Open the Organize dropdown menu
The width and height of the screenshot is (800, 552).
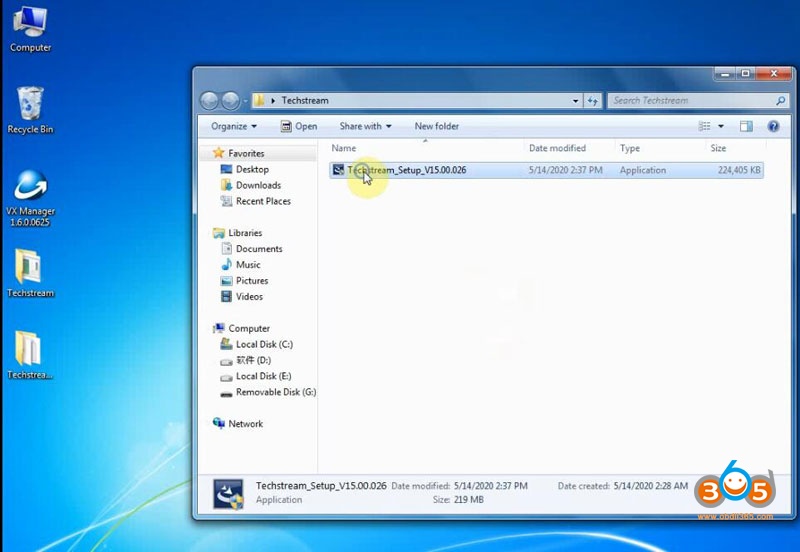click(x=234, y=126)
